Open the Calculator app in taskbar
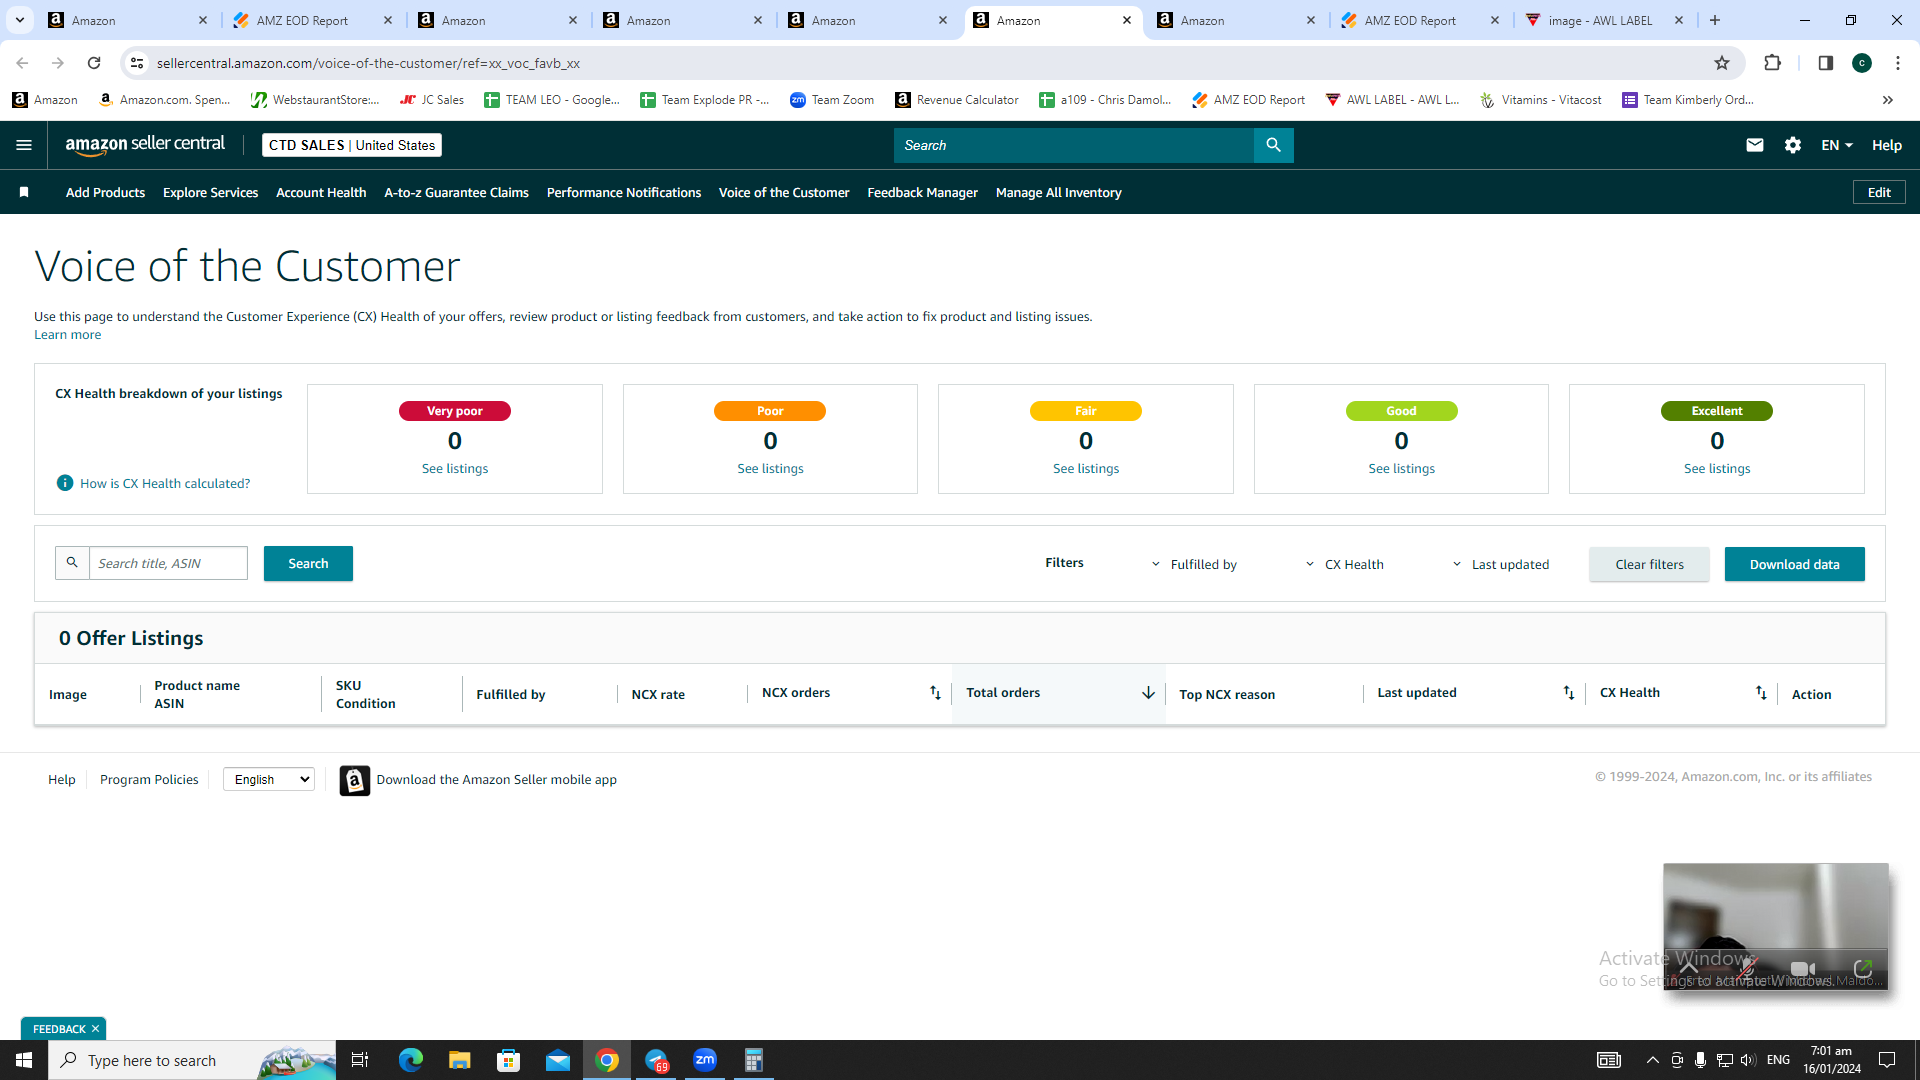1920x1080 pixels. [754, 1060]
